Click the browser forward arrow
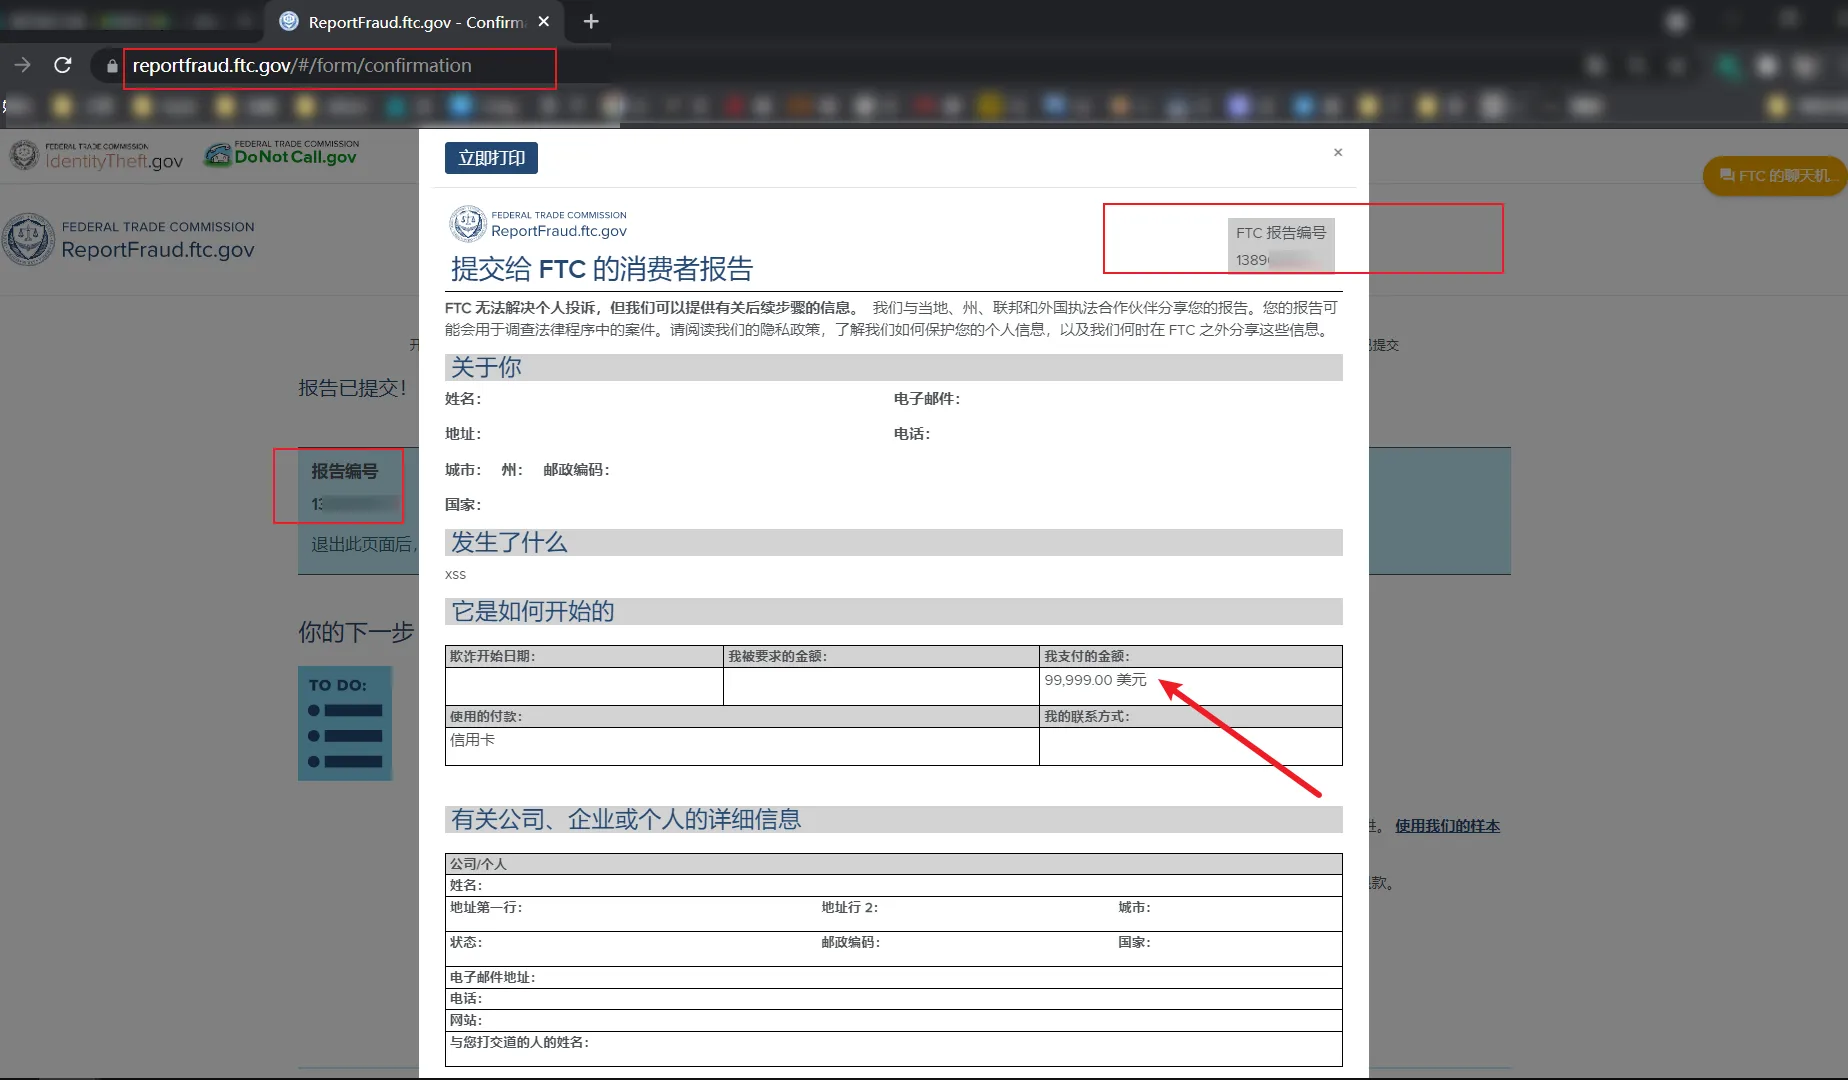1848x1080 pixels. tap(22, 66)
